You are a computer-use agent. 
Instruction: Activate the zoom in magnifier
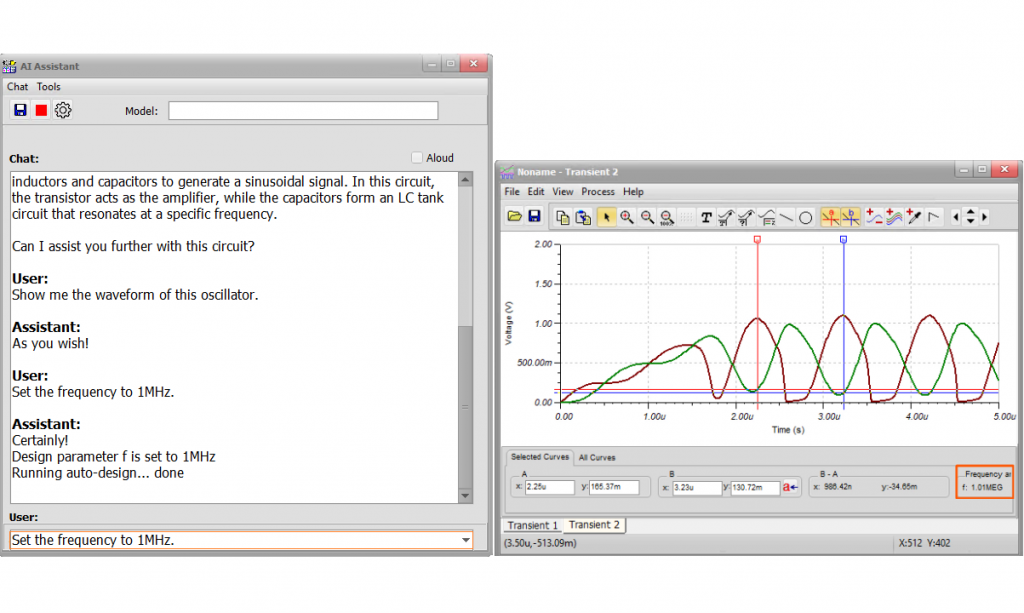point(626,217)
